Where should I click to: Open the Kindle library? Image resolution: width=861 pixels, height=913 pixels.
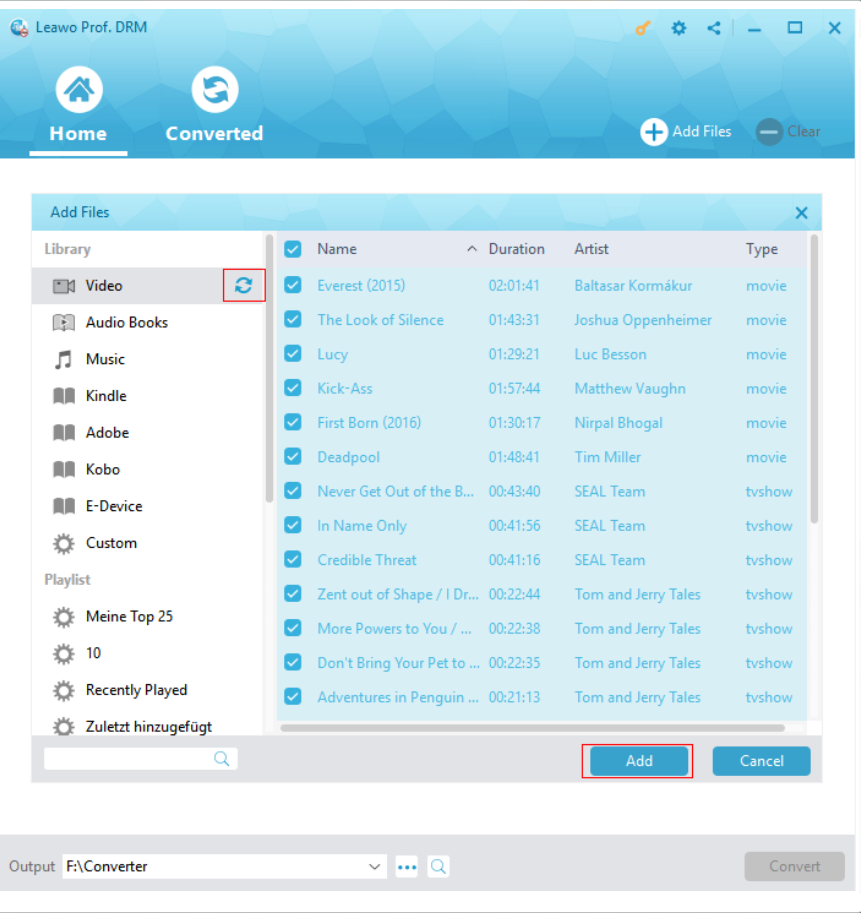point(148,396)
